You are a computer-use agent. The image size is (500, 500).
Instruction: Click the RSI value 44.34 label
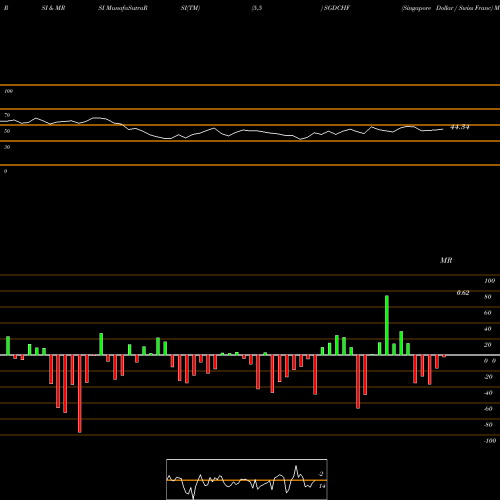point(460,127)
